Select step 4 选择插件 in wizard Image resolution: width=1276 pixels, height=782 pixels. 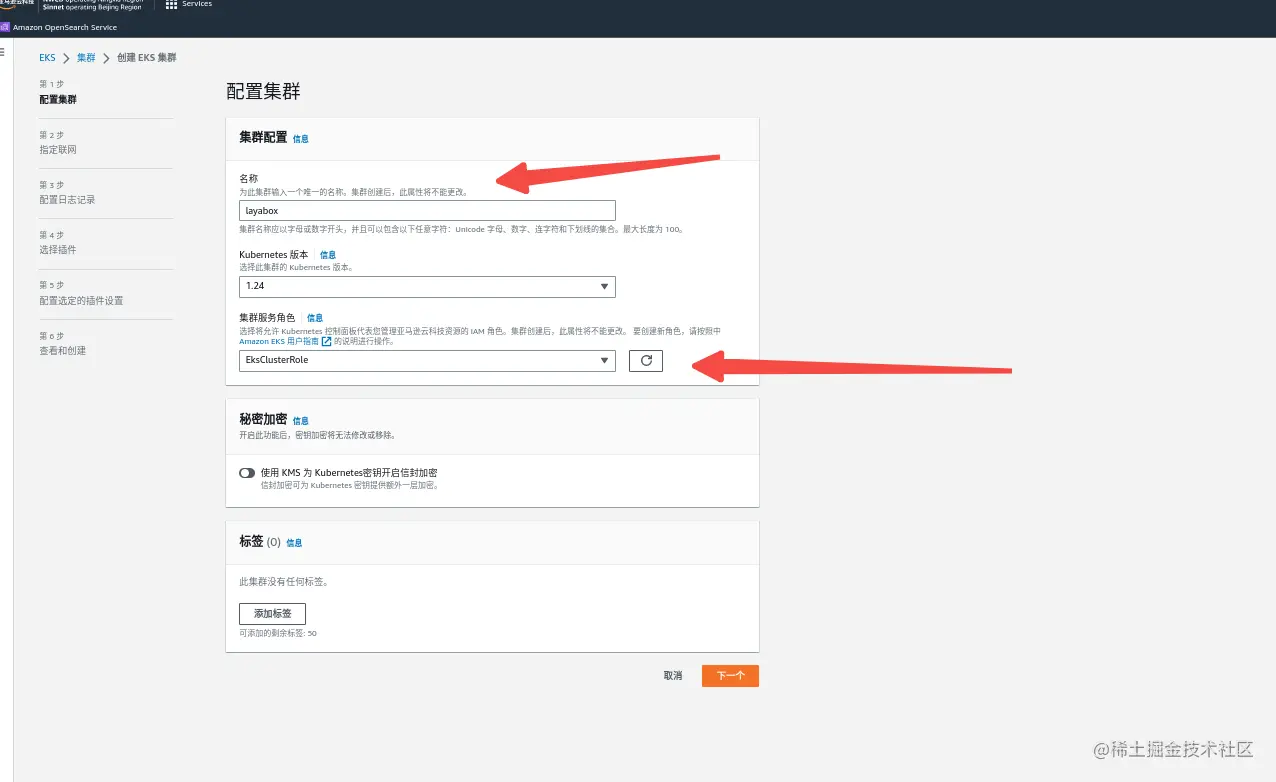click(x=58, y=250)
